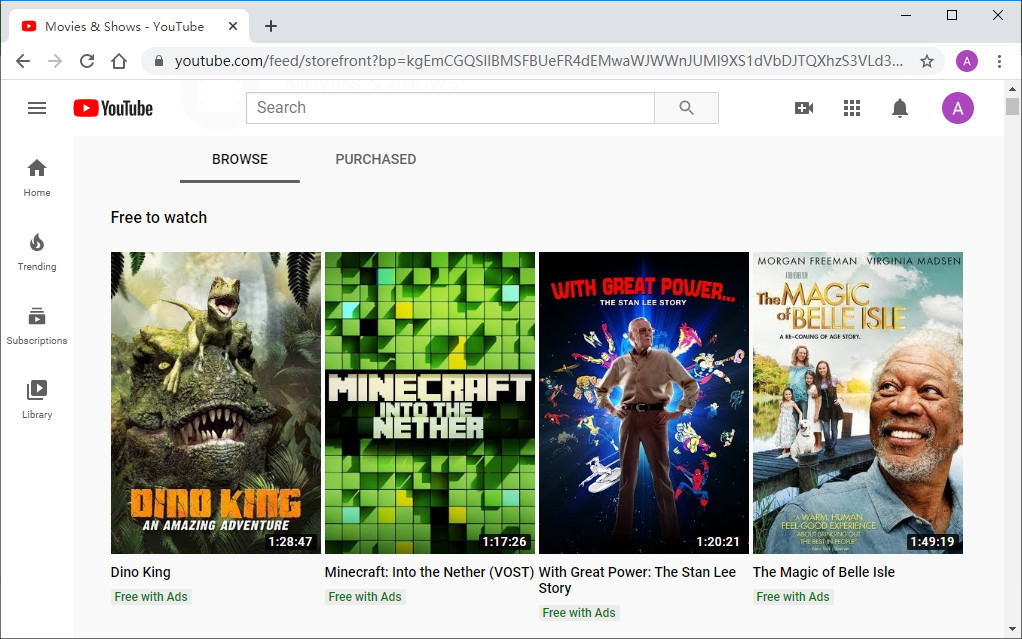Click Free with Ads under Stan Lee Story
This screenshot has width=1022, height=639.
pyautogui.click(x=579, y=613)
